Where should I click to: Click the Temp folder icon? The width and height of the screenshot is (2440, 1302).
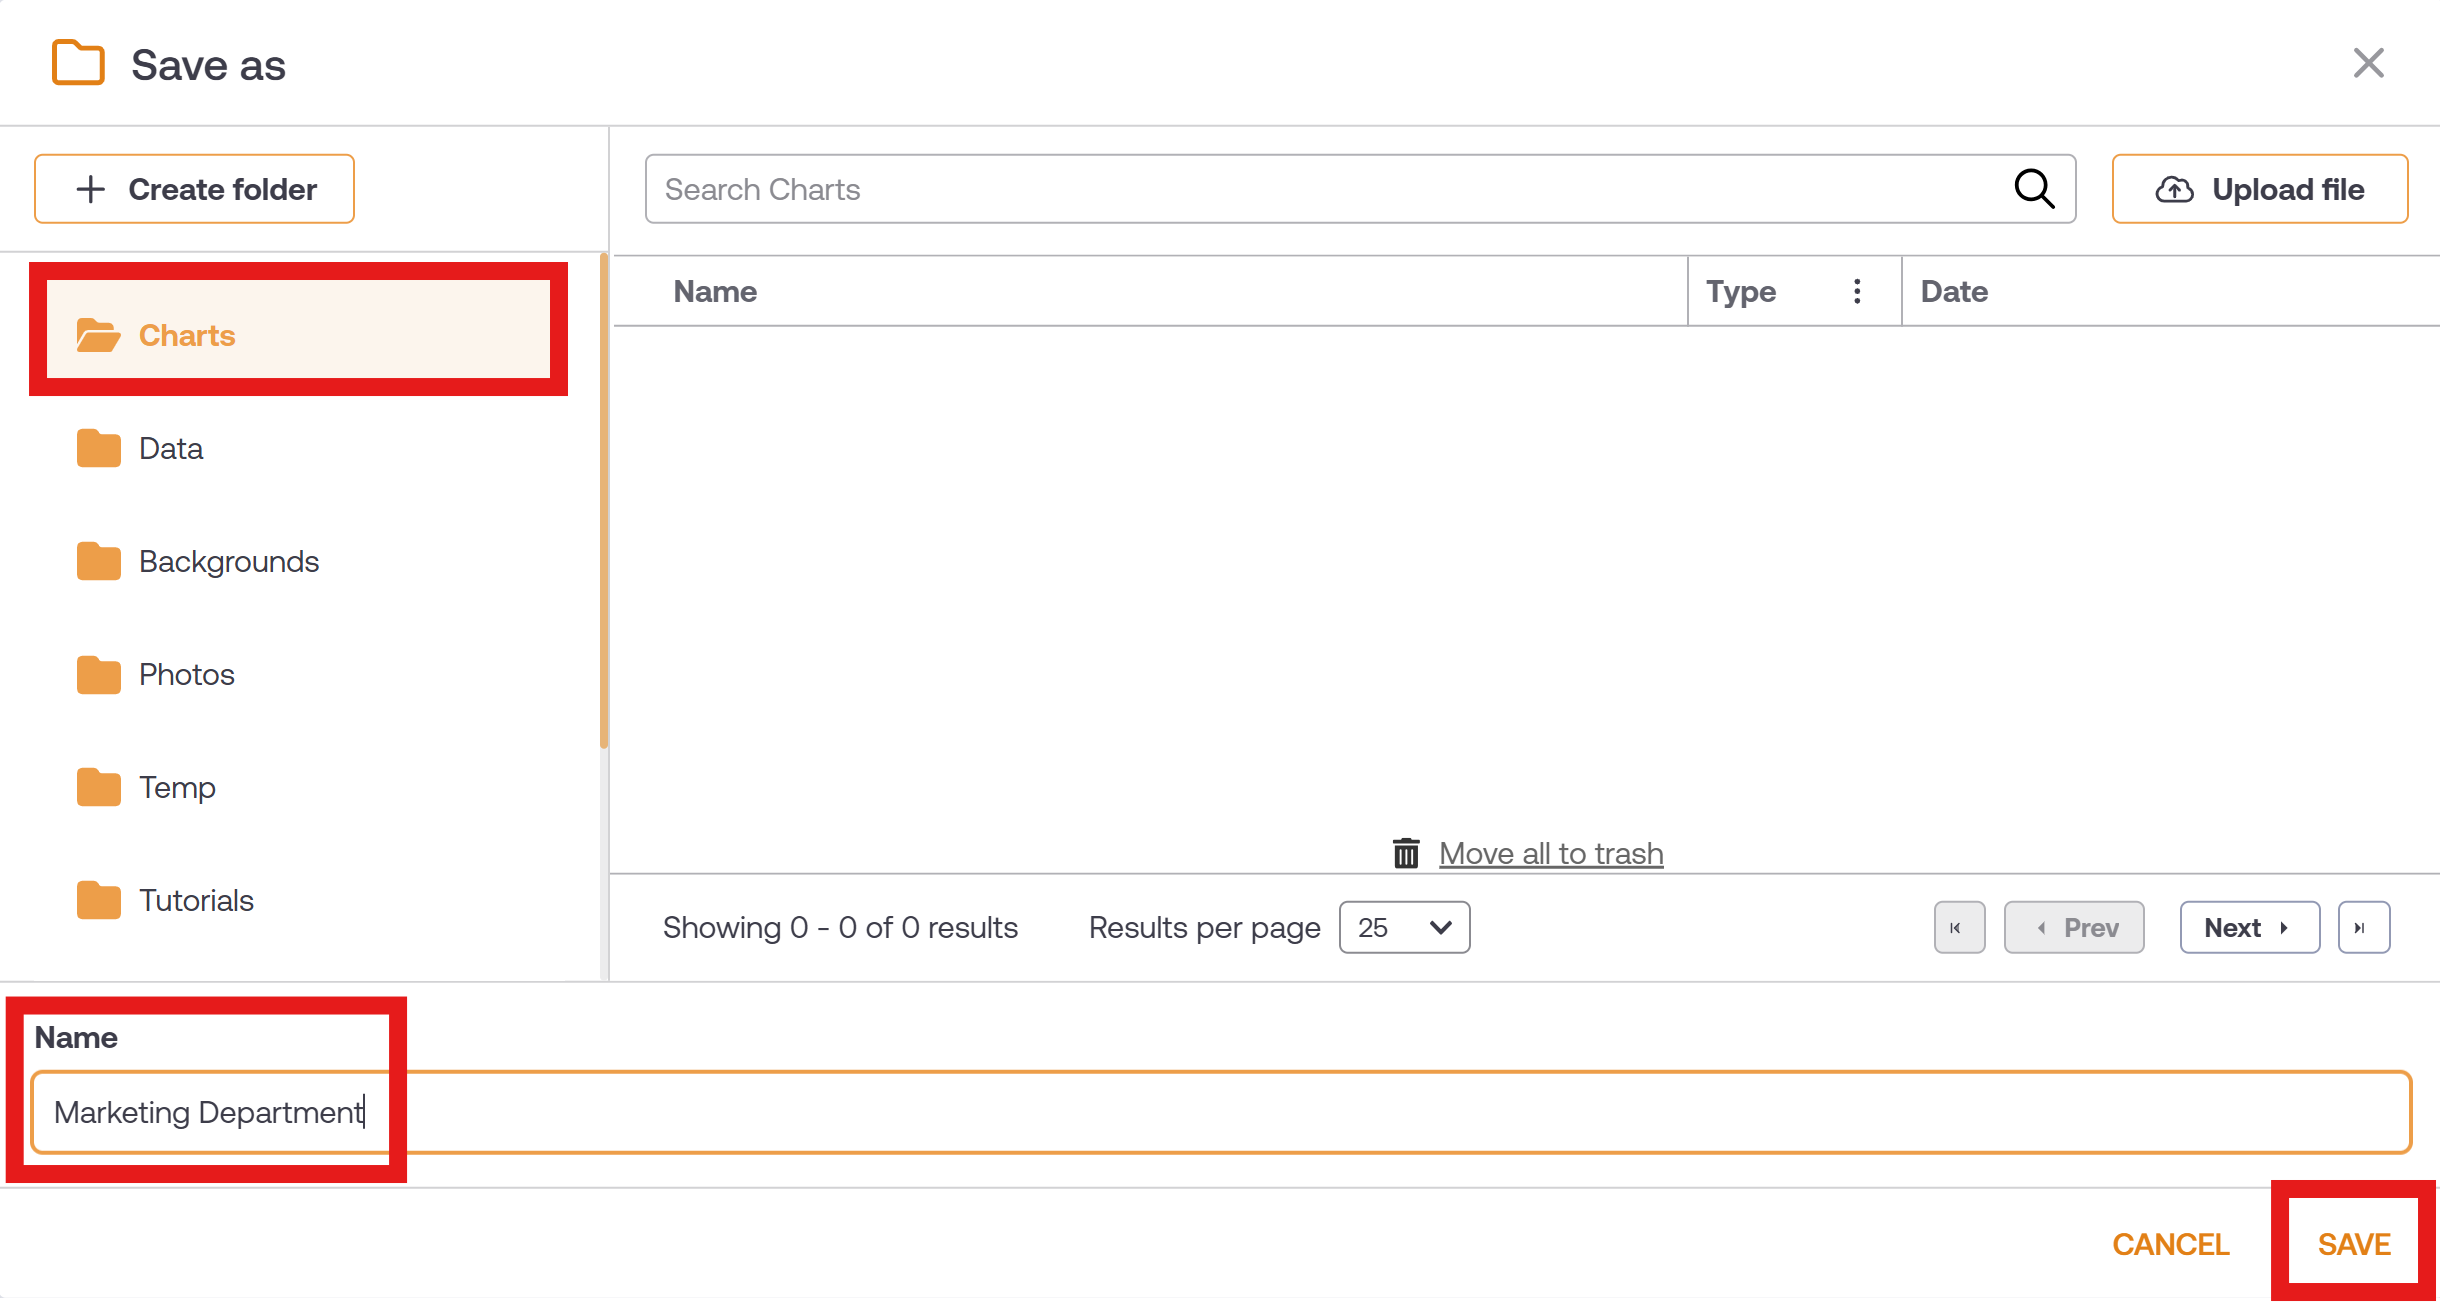pos(98,787)
